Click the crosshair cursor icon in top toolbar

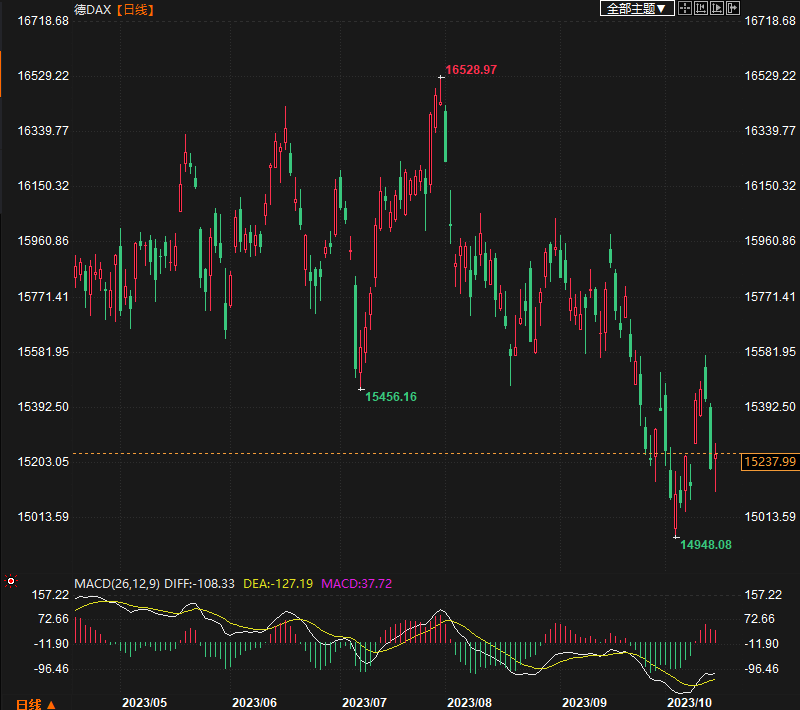coord(685,8)
